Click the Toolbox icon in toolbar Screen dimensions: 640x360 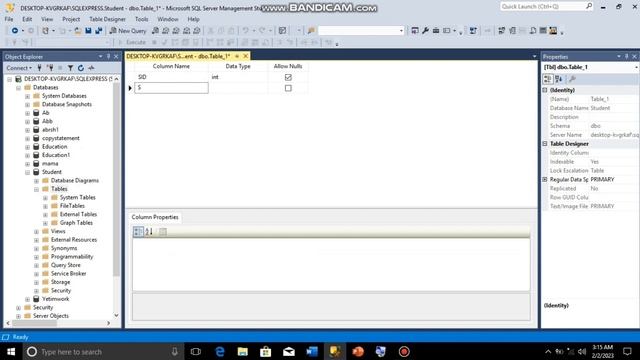pyautogui.click(x=436, y=31)
